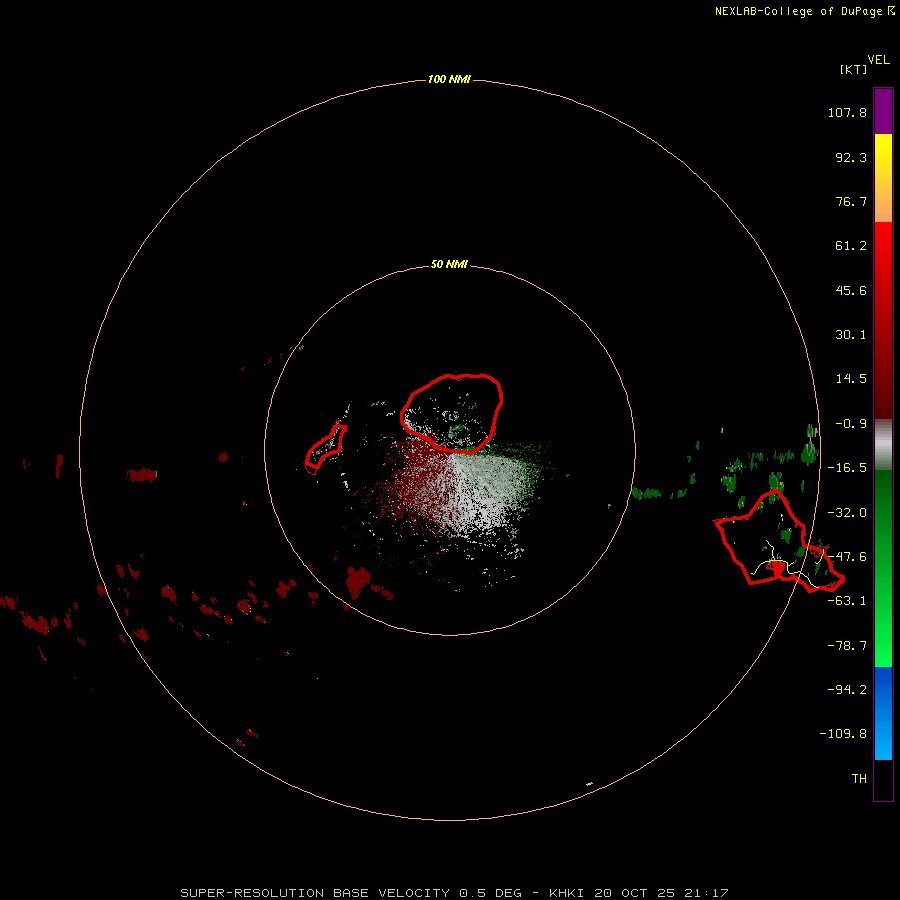This screenshot has width=900, height=900.
Task: Click the [KT] units label
Action: pyautogui.click(x=853, y=69)
